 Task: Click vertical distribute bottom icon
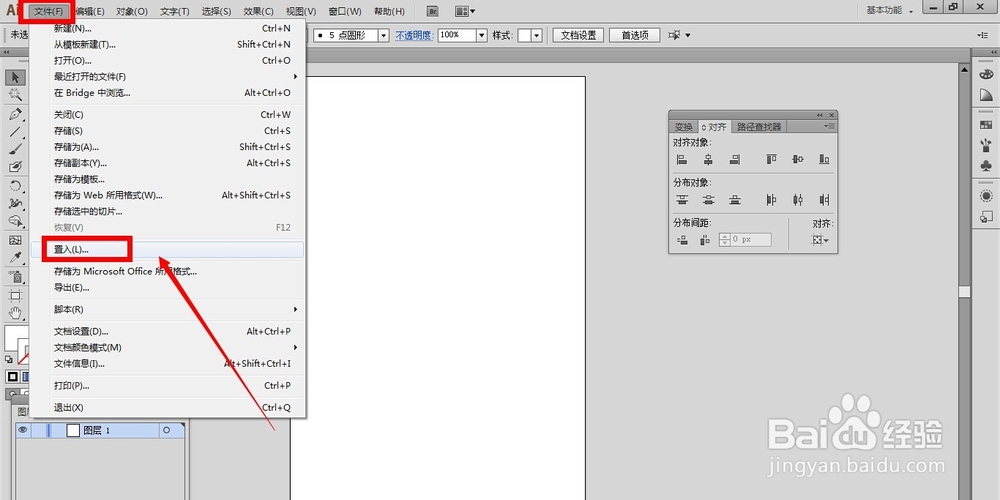(x=735, y=200)
